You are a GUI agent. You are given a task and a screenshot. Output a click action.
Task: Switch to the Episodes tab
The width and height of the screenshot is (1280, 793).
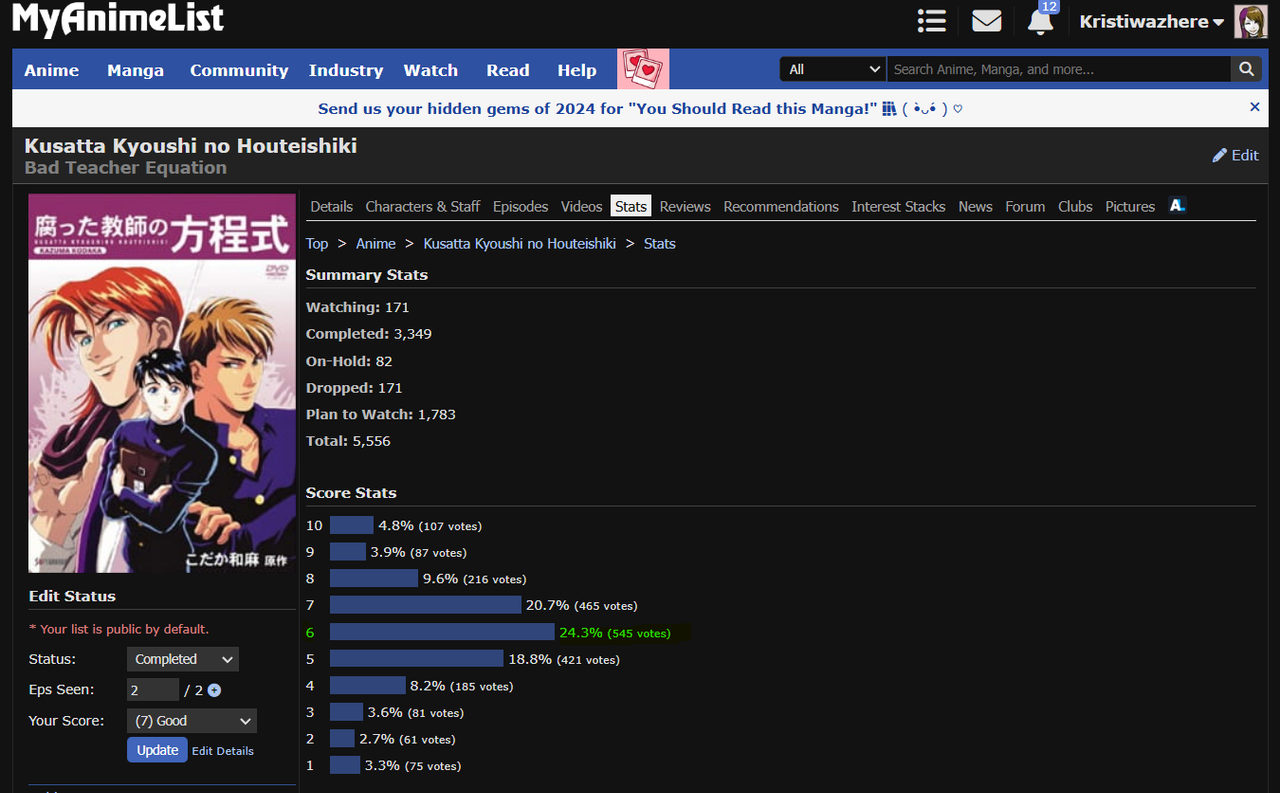coord(520,206)
